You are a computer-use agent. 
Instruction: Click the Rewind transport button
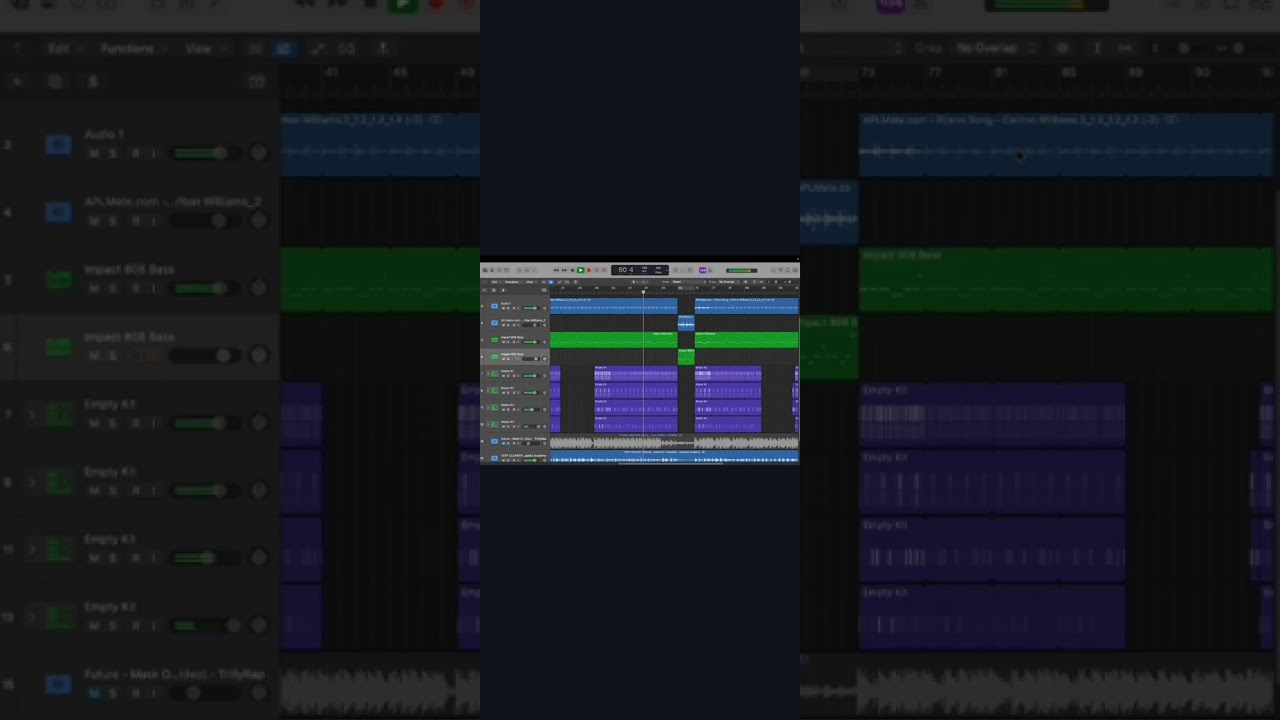pyautogui.click(x=556, y=270)
